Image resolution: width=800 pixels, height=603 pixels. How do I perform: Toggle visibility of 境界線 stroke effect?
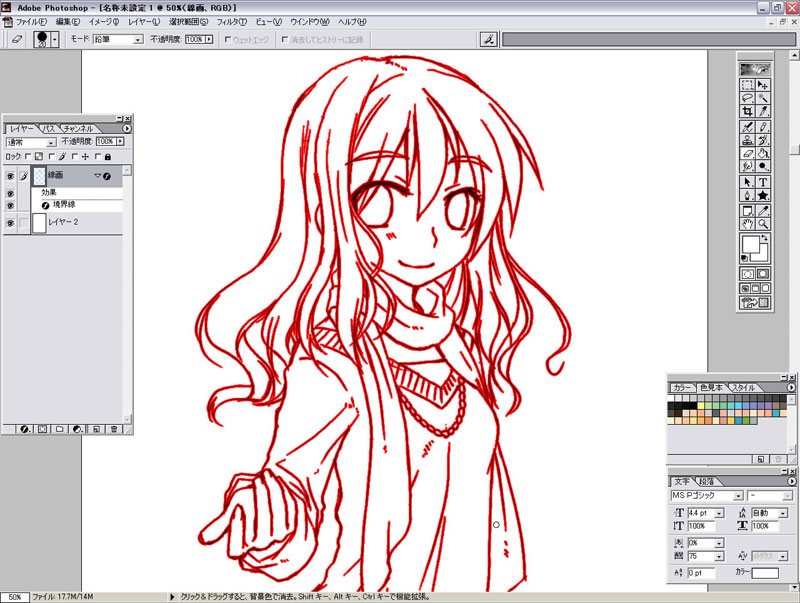point(10,205)
